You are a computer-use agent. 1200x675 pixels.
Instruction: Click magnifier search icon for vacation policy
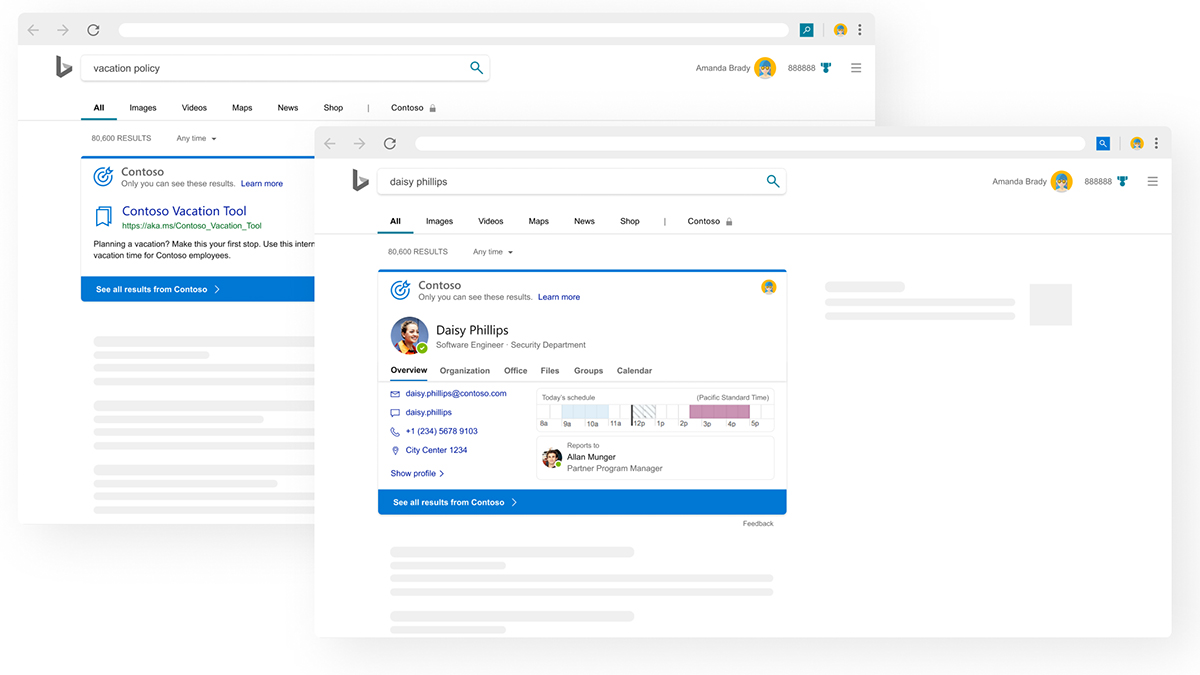click(x=477, y=68)
